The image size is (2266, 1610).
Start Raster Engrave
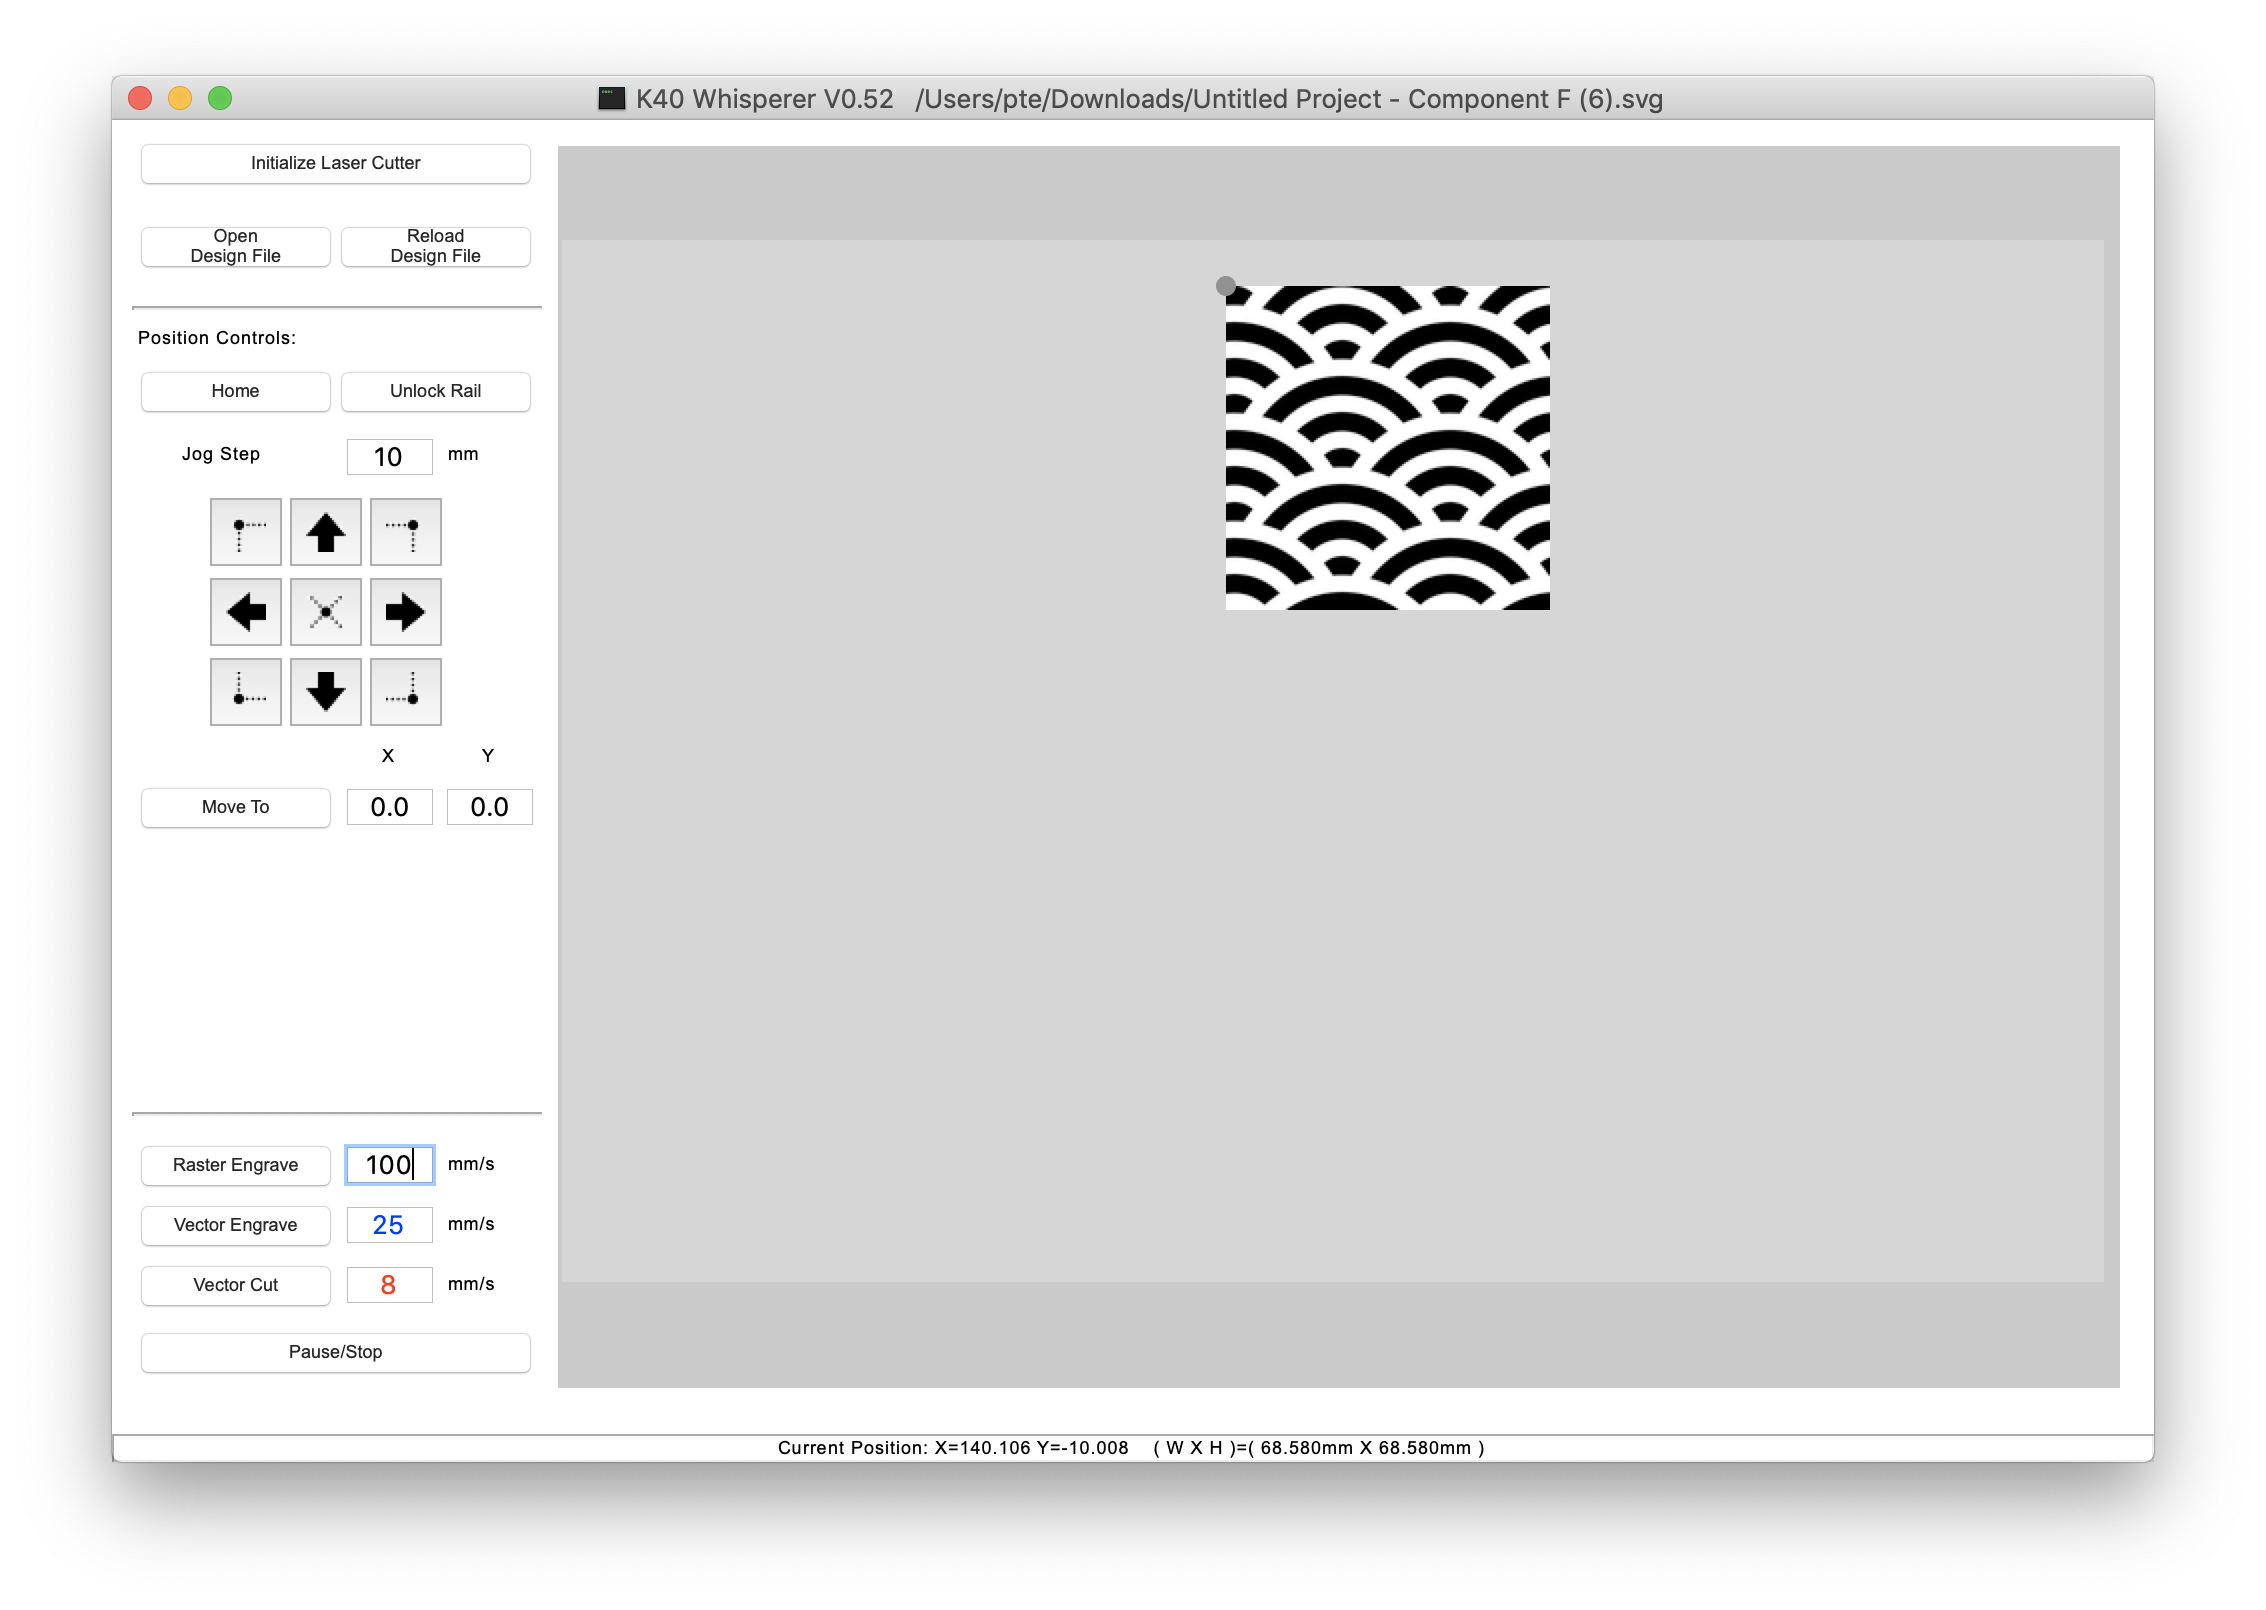coord(235,1165)
